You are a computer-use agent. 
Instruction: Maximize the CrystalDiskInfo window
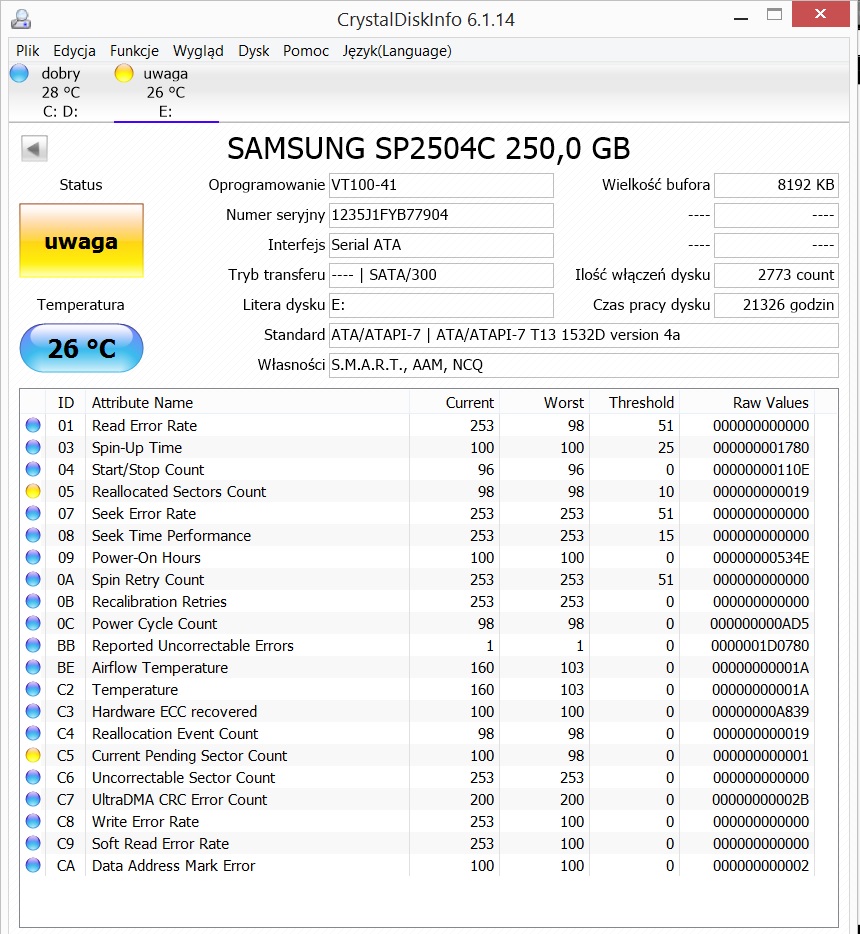pos(774,15)
